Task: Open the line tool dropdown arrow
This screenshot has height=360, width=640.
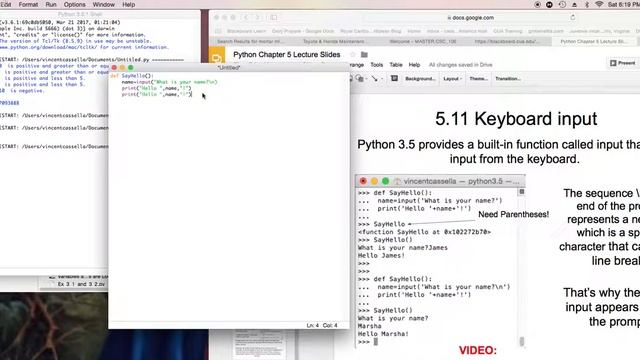Action: tap(381, 79)
